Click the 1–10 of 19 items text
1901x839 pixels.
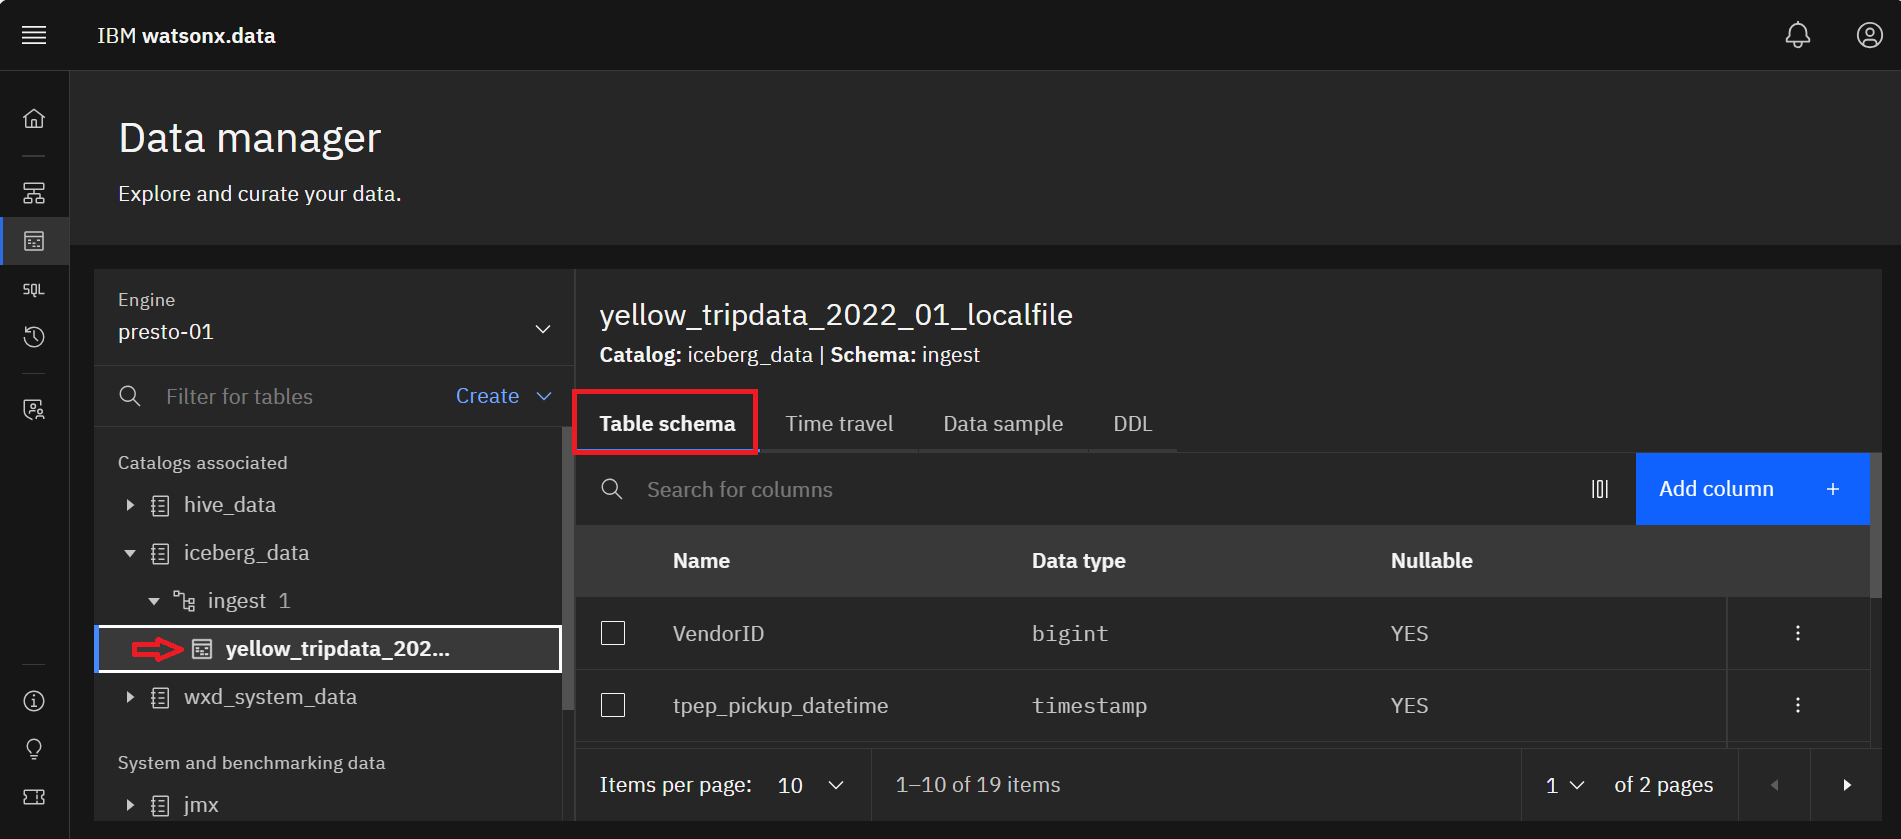pyautogui.click(x=978, y=785)
